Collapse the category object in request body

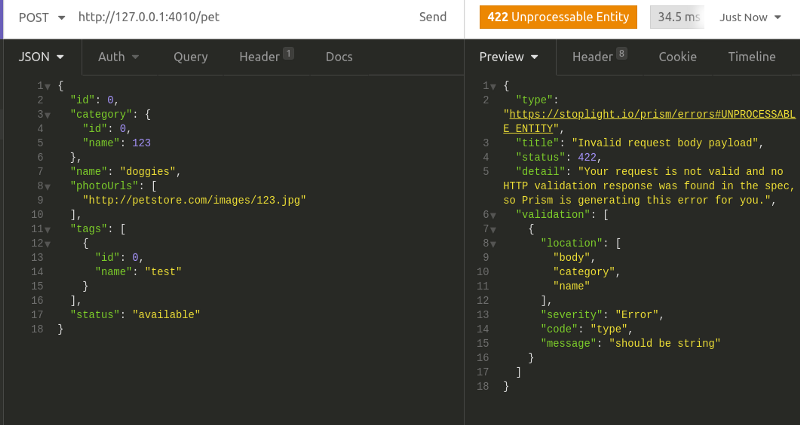point(48,115)
